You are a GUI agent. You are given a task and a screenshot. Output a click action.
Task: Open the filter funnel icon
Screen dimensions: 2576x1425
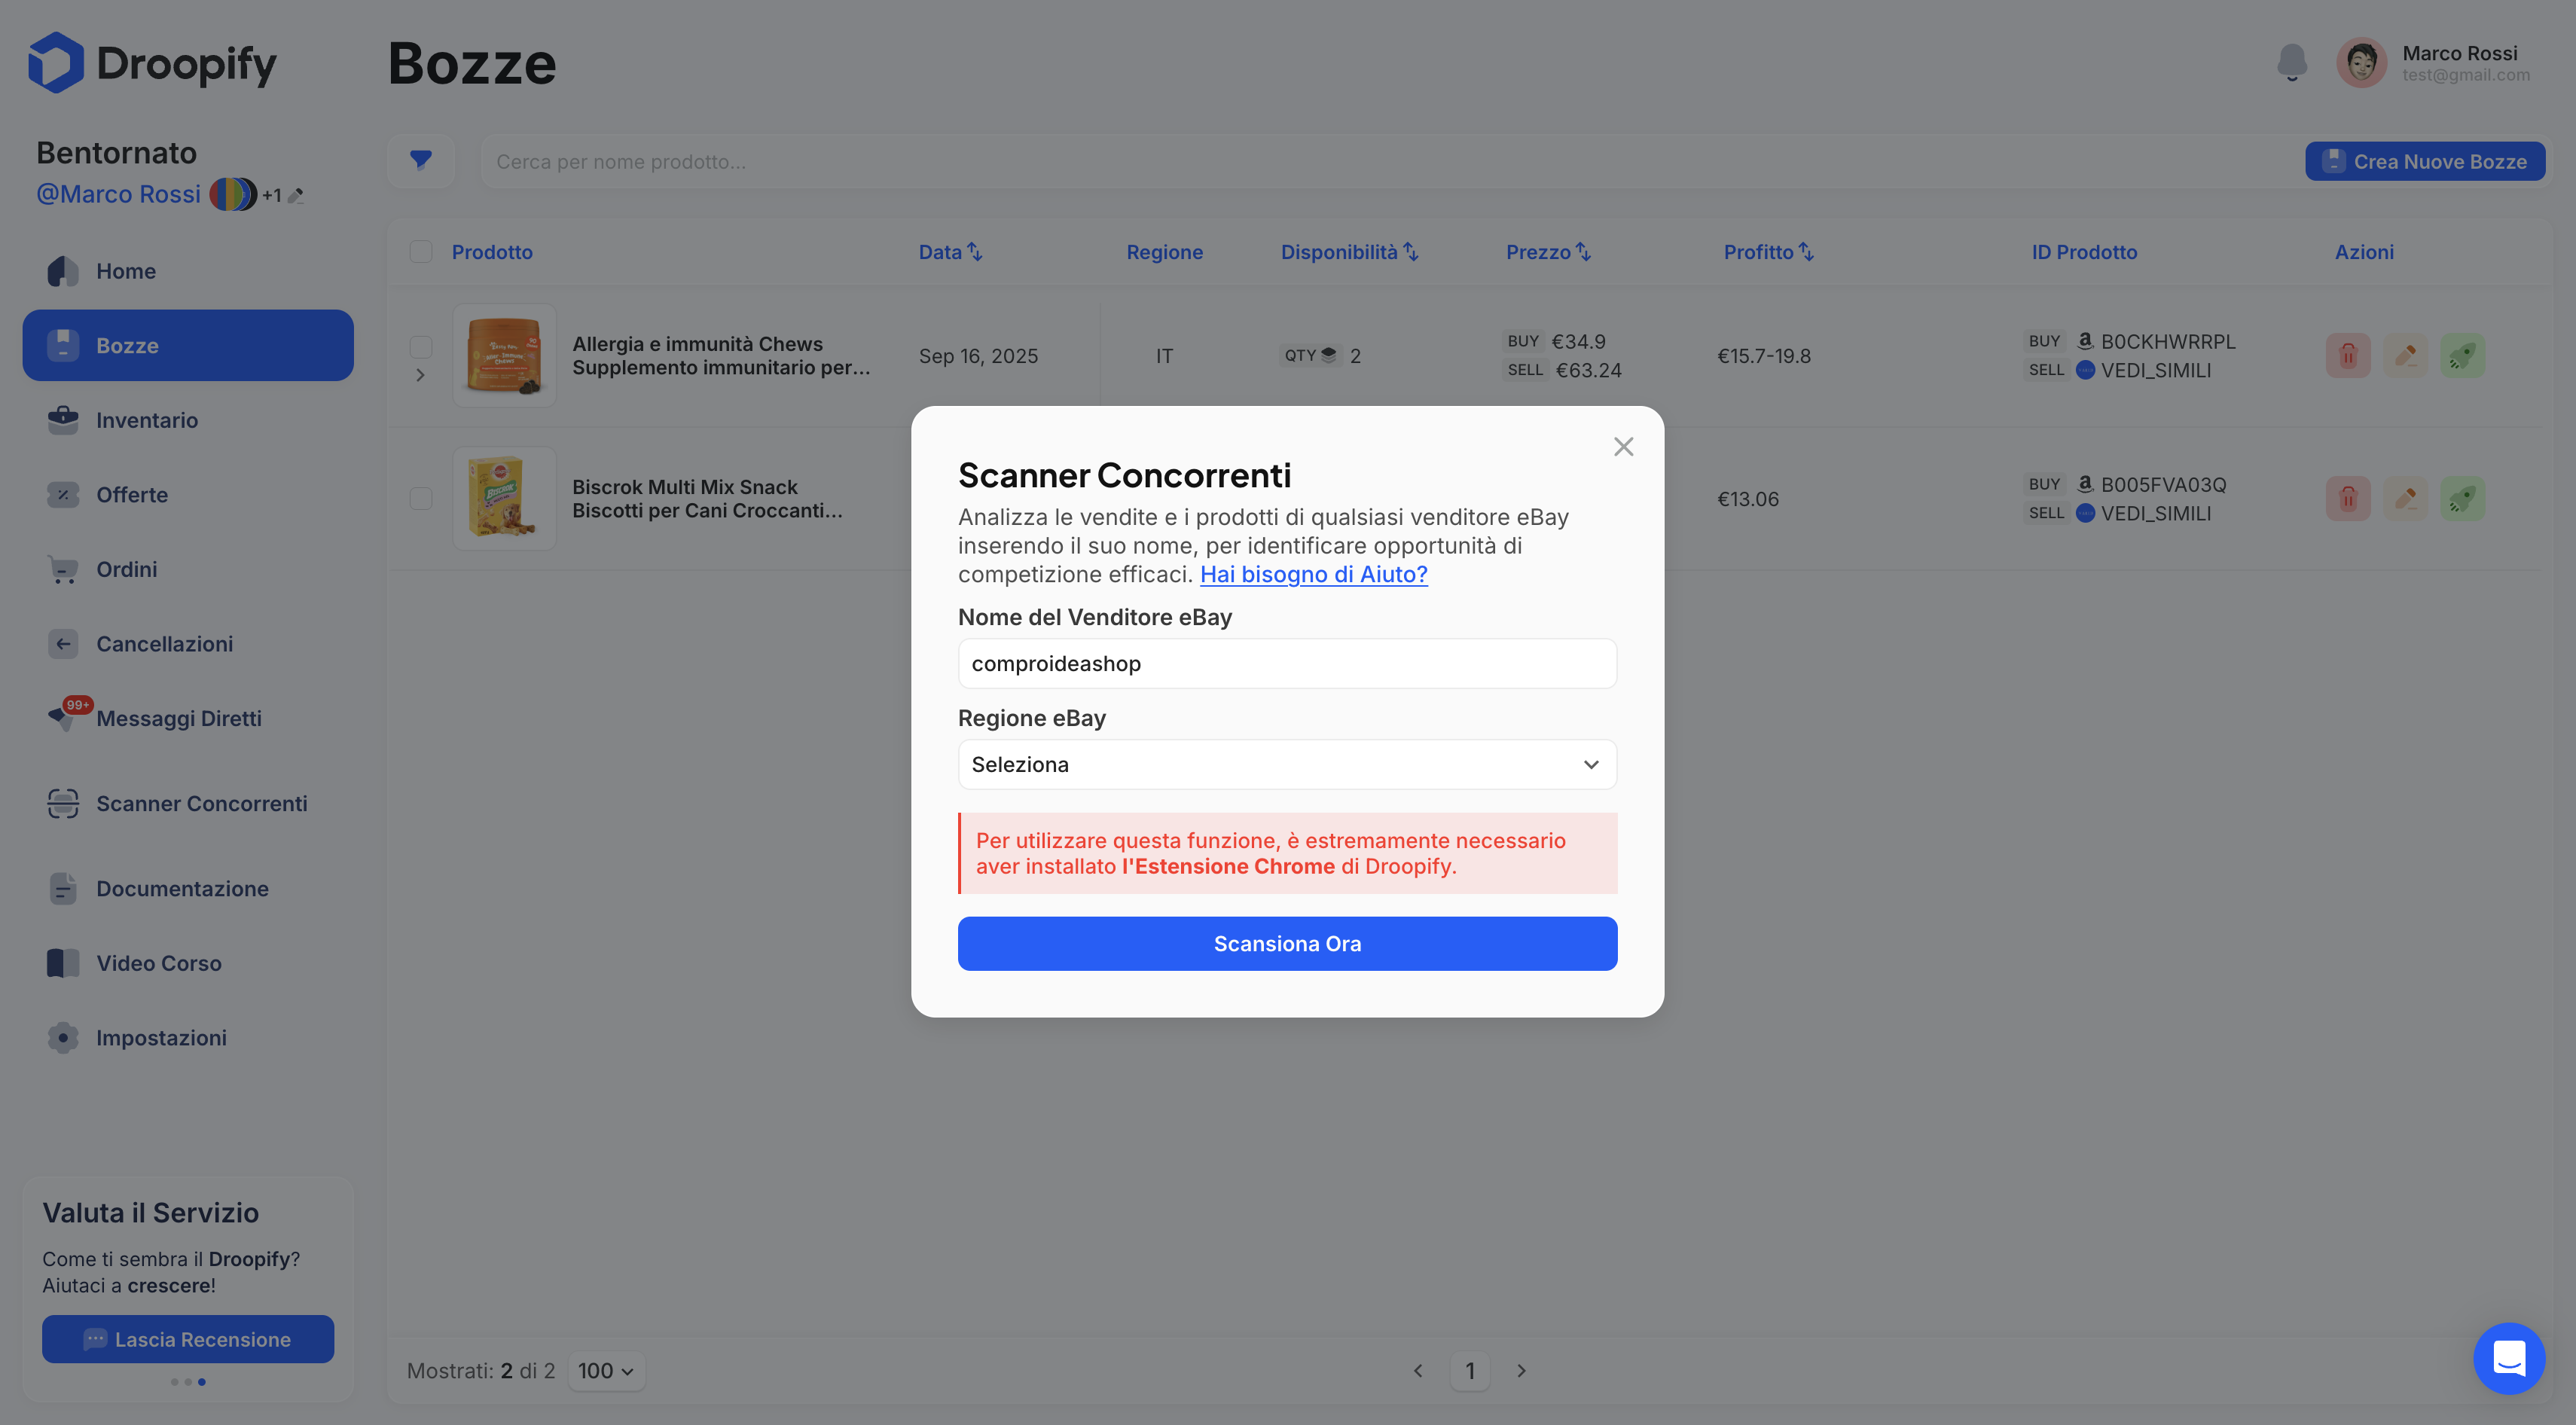(x=421, y=160)
